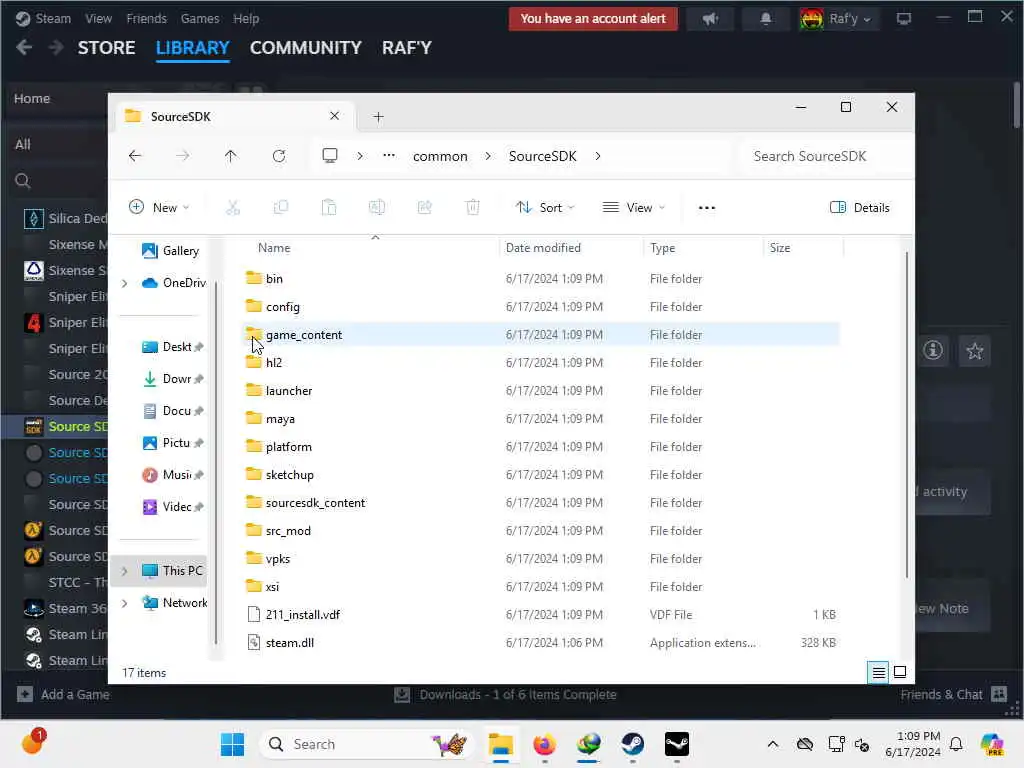Image resolution: width=1024 pixels, height=768 pixels.
Task: Open Windows Start menu
Action: 232,744
